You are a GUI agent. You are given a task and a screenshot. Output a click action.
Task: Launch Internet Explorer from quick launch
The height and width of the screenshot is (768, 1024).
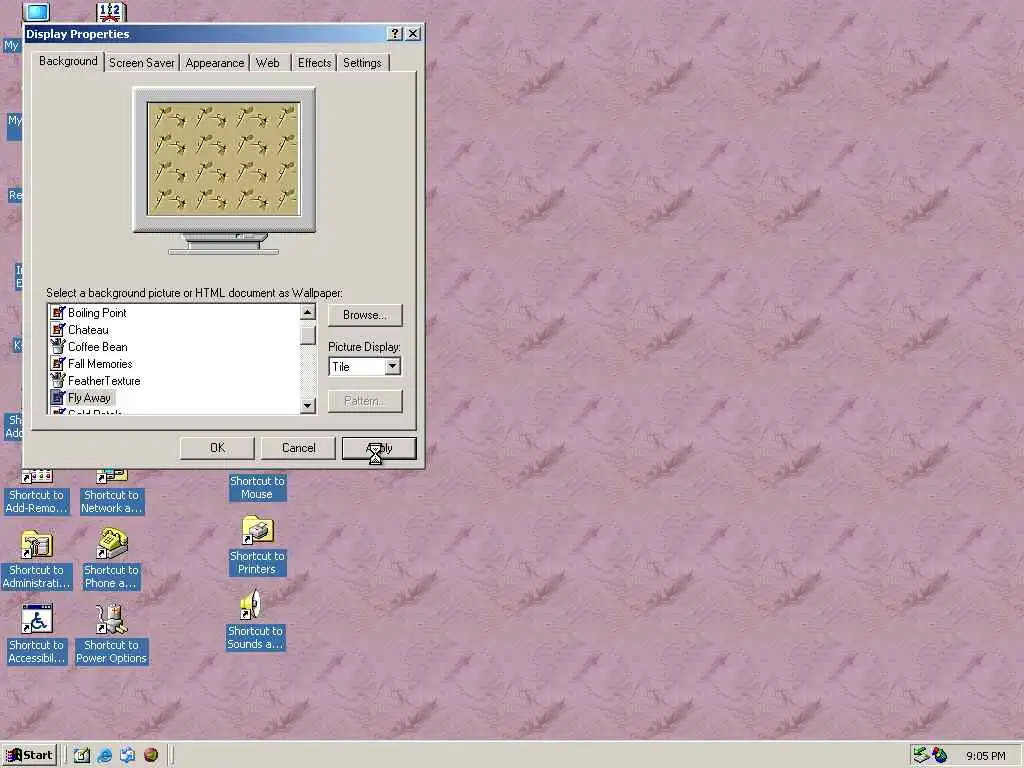pyautogui.click(x=104, y=756)
